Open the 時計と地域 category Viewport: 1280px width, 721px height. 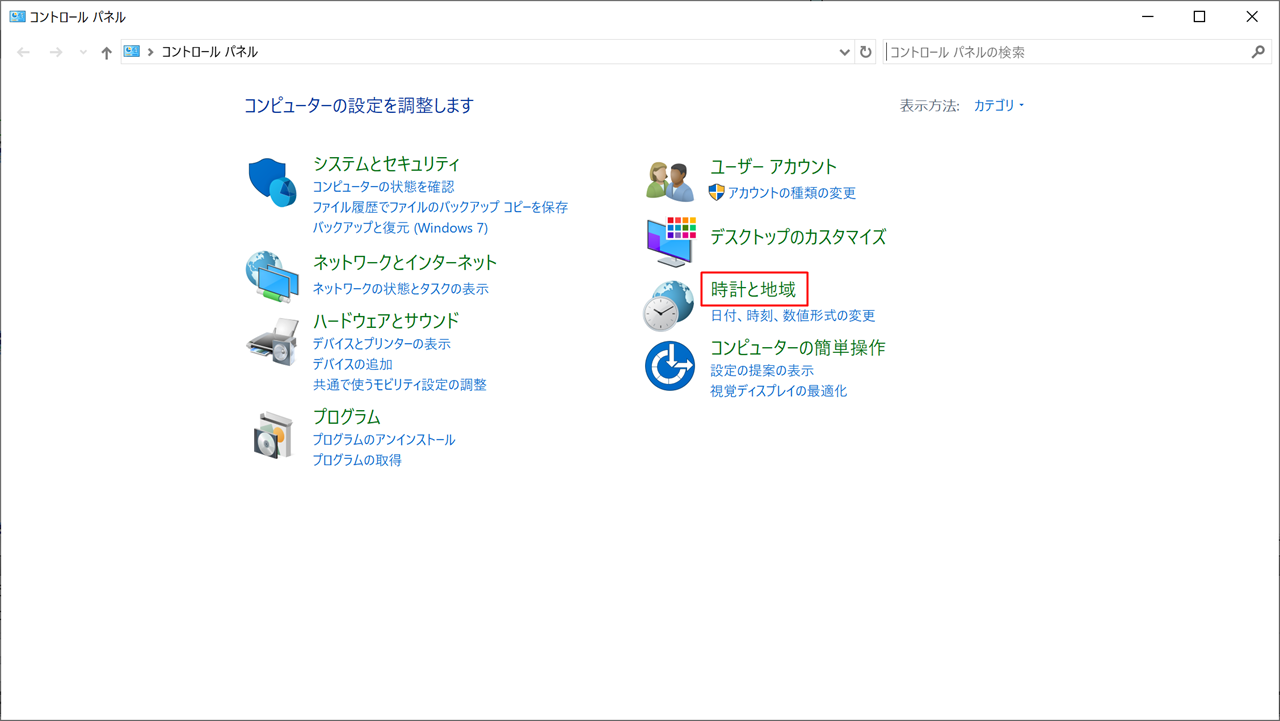[753, 290]
